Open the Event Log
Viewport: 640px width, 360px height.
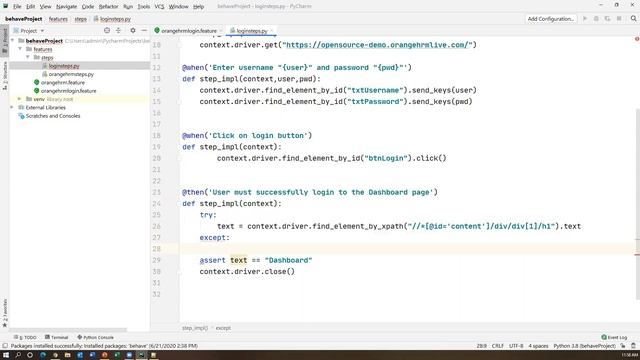coord(614,338)
